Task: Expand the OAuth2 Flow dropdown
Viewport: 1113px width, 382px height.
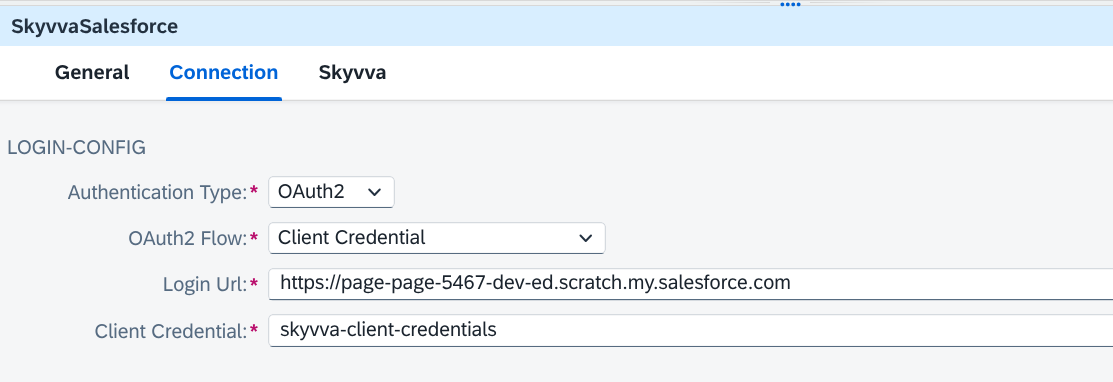Action: tap(437, 238)
